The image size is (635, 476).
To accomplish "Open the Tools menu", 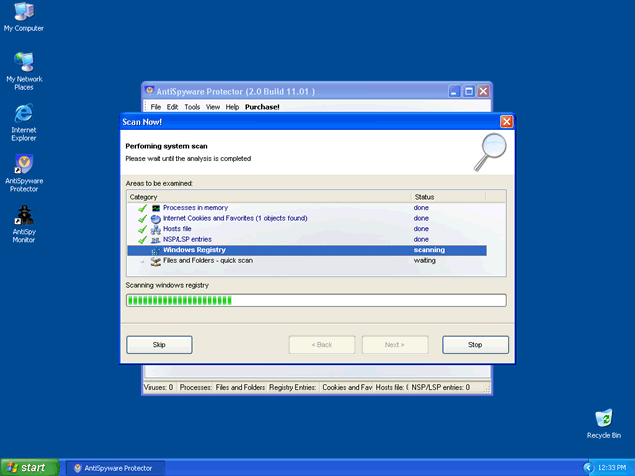I will coord(192,107).
